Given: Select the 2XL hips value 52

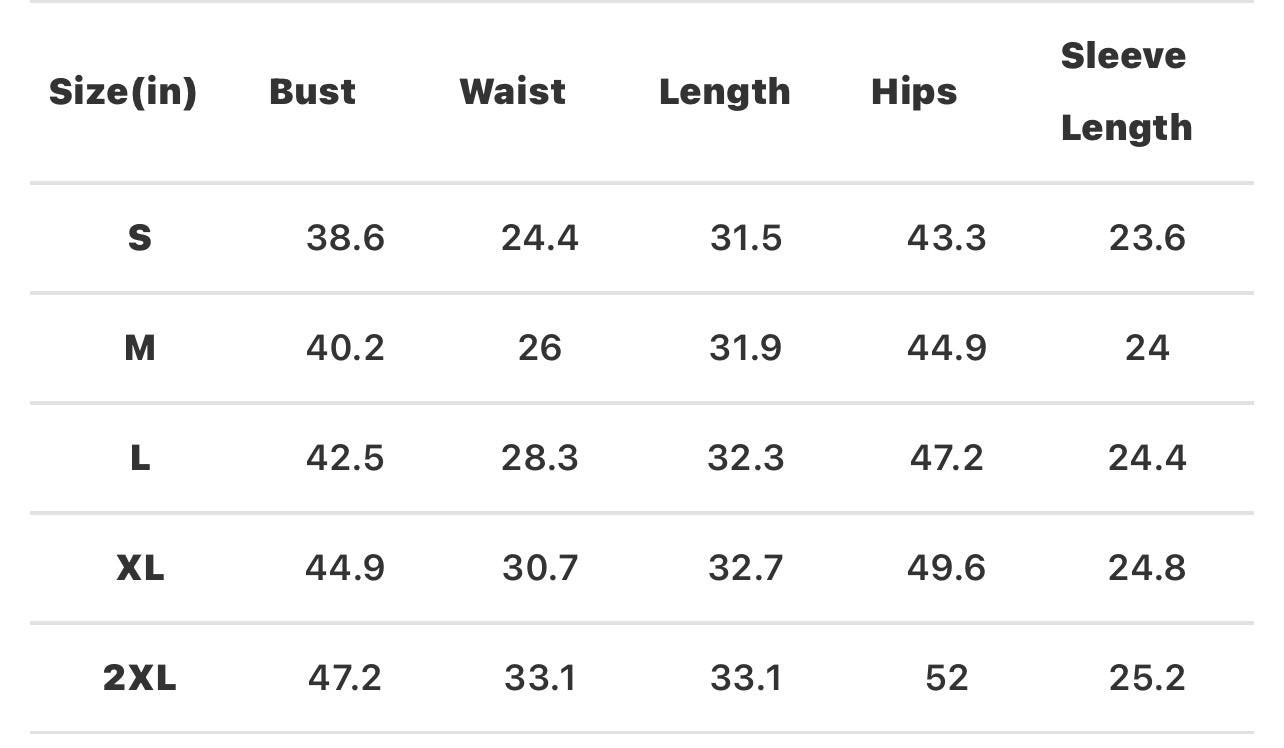Looking at the screenshot, I should click(x=946, y=678).
